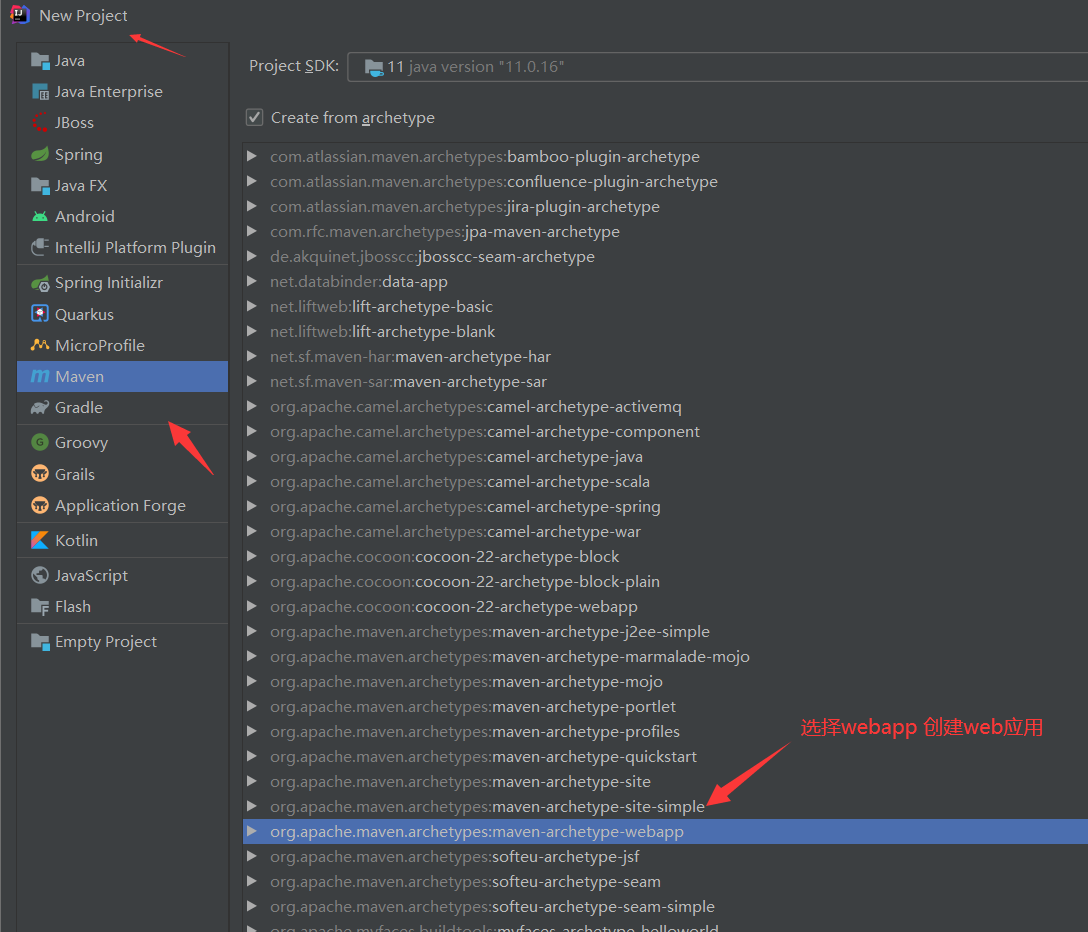Click the Gradle elephant icon

coord(40,407)
